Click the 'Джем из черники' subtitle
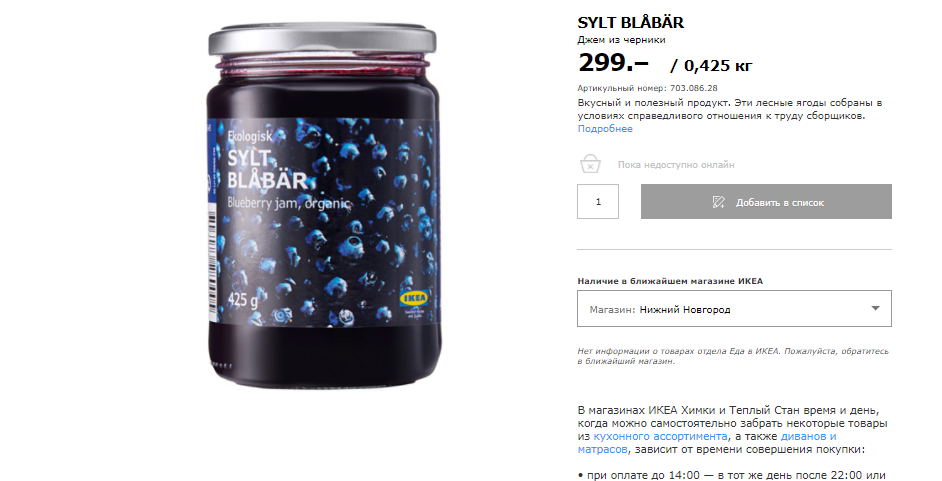The height and width of the screenshot is (481, 942). [x=621, y=40]
